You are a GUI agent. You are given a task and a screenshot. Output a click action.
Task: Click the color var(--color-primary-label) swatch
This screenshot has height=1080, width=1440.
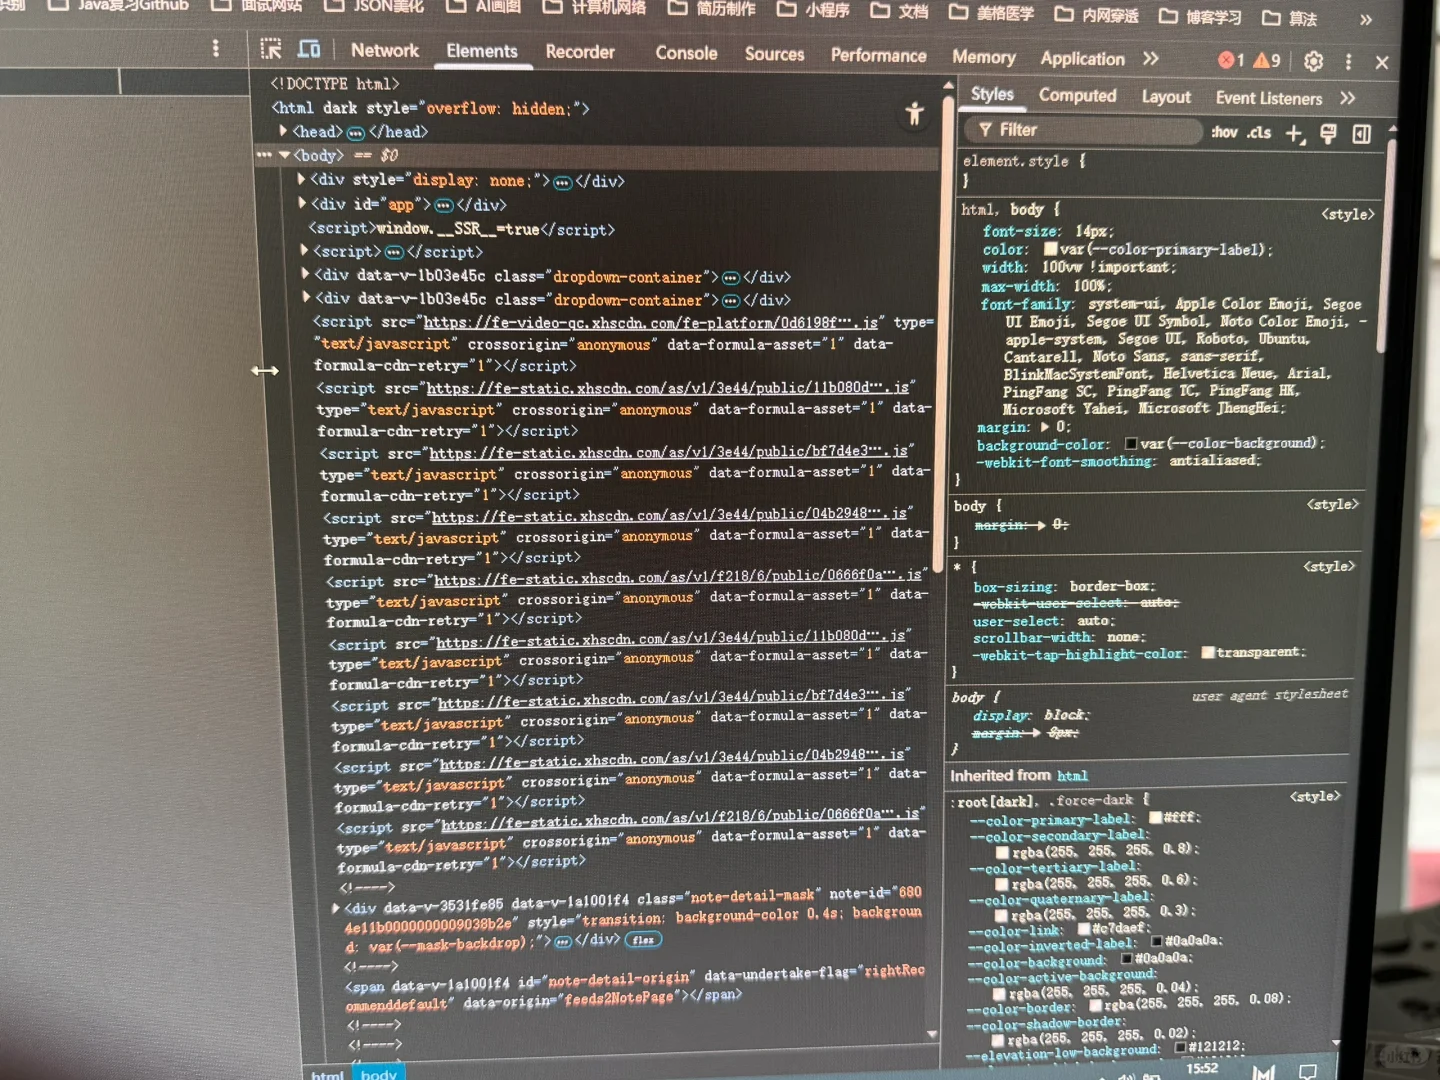(x=1051, y=249)
